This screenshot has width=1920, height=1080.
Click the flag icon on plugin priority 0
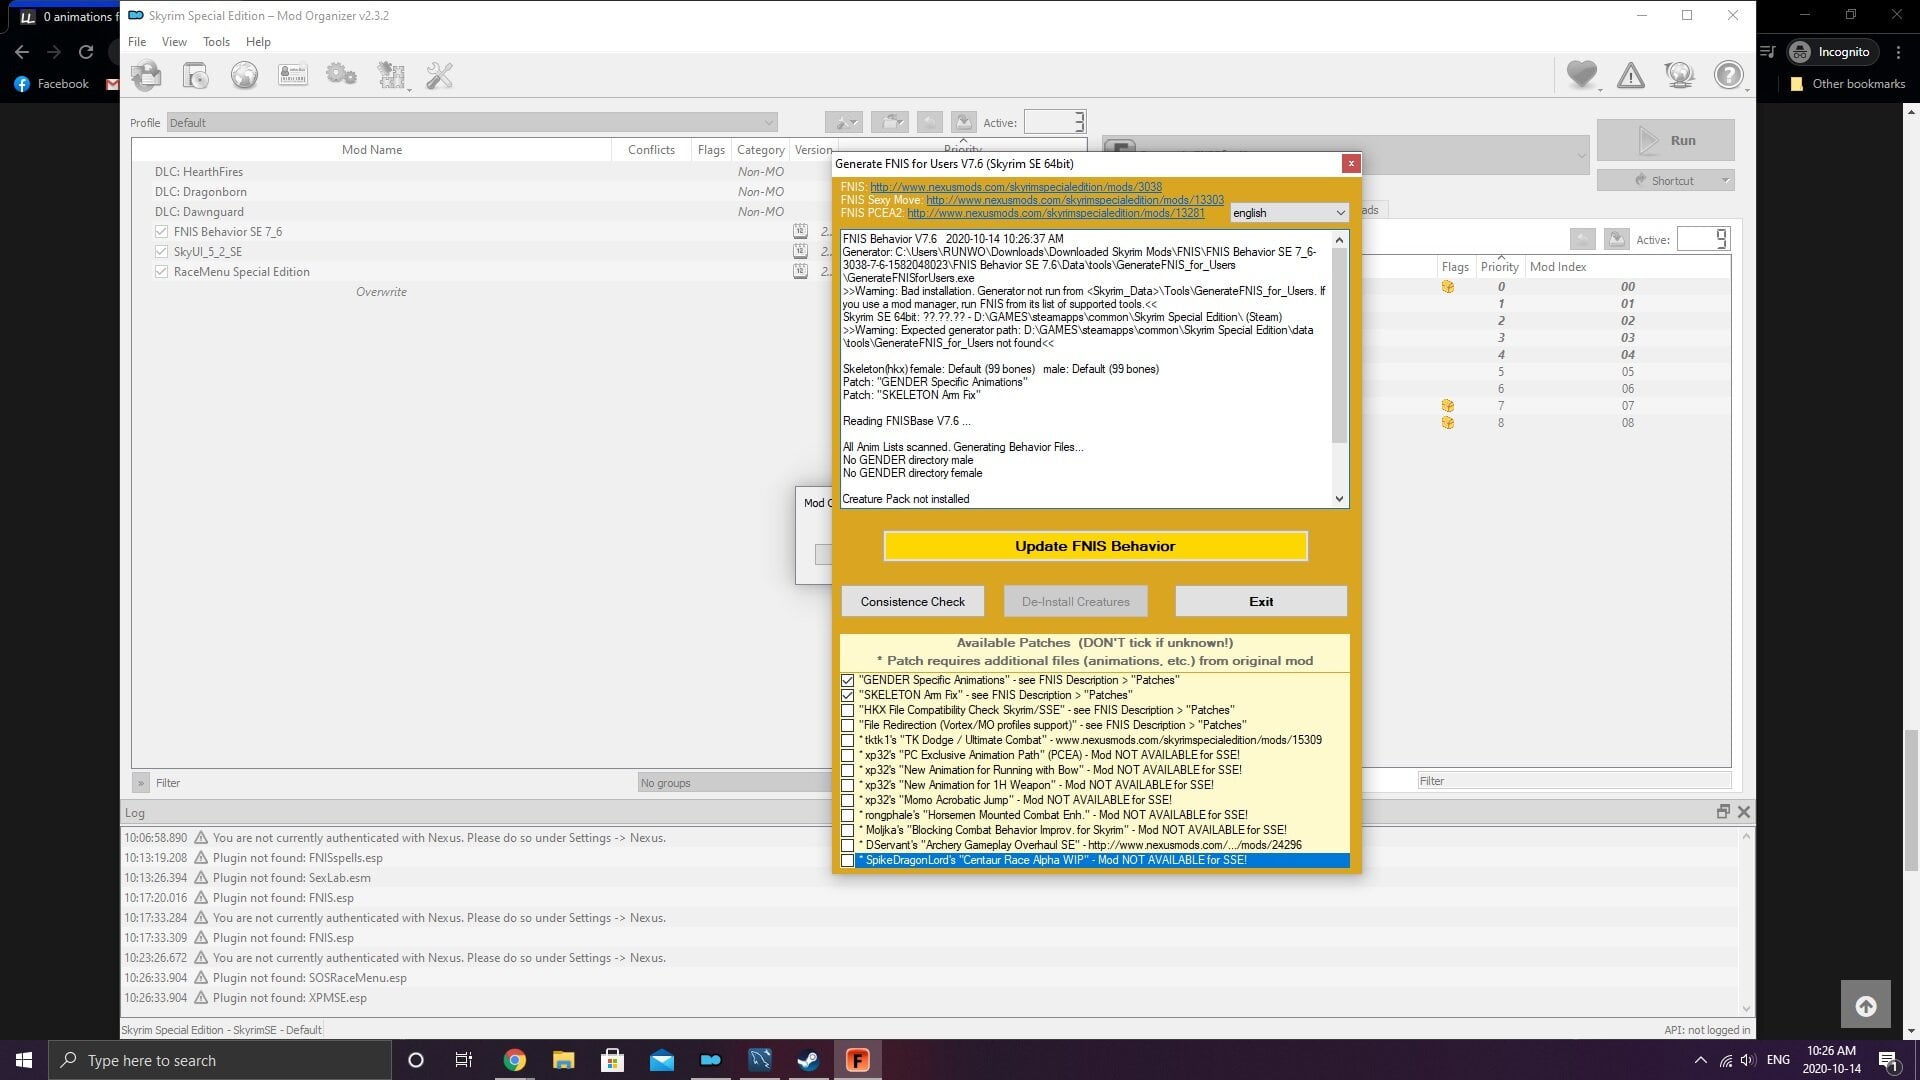coord(1447,287)
